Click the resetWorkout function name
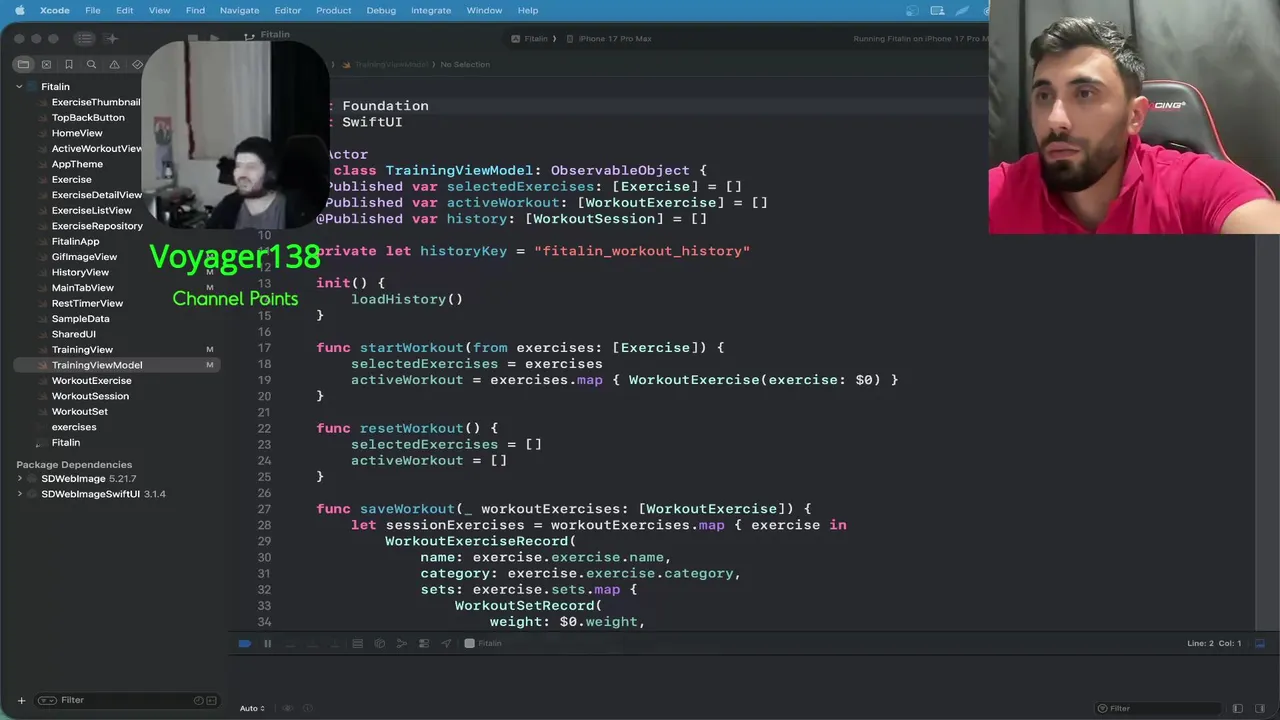This screenshot has height=720, width=1280. tap(411, 428)
